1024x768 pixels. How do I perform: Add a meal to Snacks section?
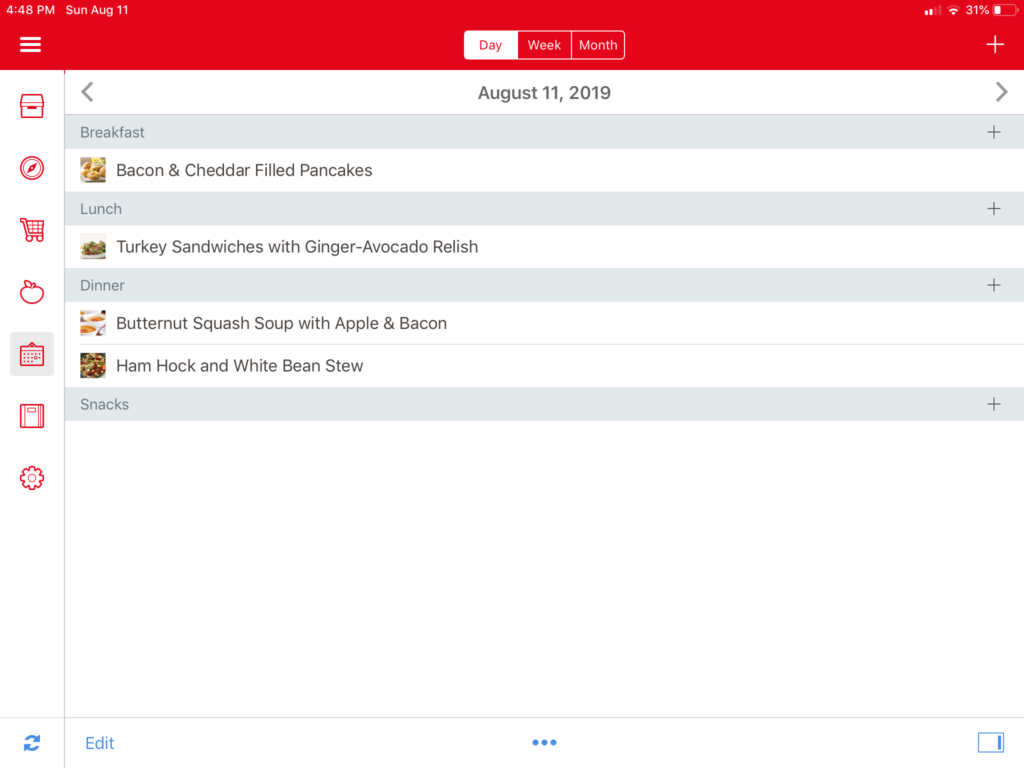point(993,404)
